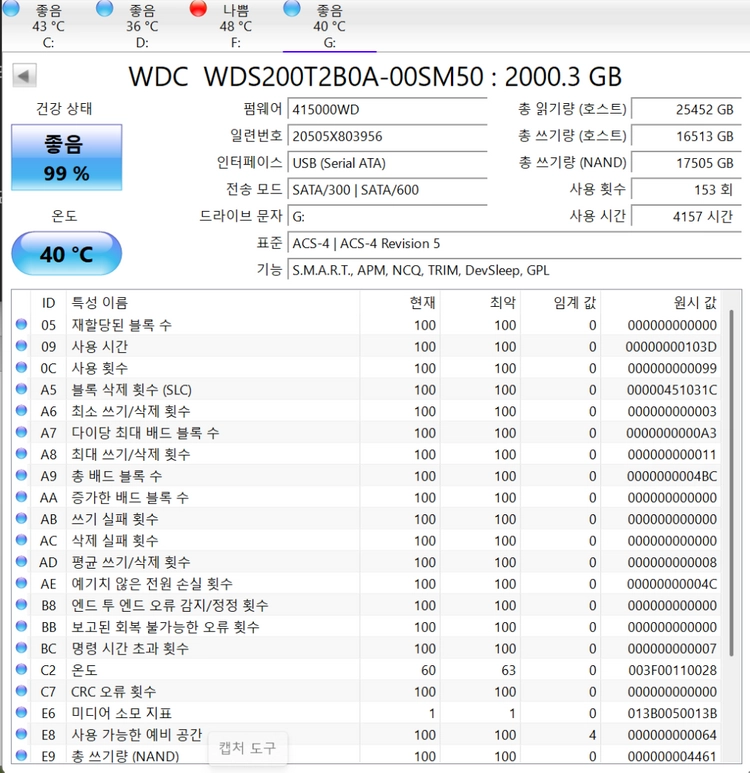Image resolution: width=750 pixels, height=773 pixels.
Task: Click status orb of attribute 05 row
Action: [21, 324]
